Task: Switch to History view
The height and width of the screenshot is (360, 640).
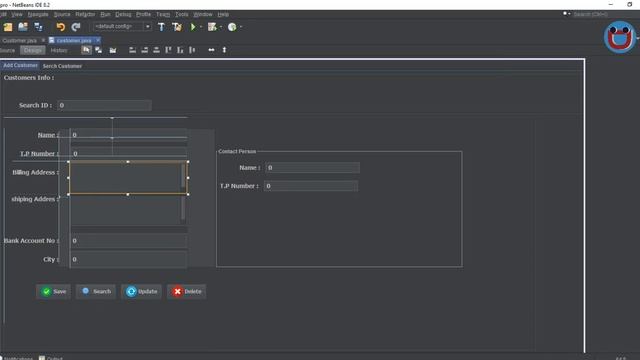Action: [x=59, y=50]
